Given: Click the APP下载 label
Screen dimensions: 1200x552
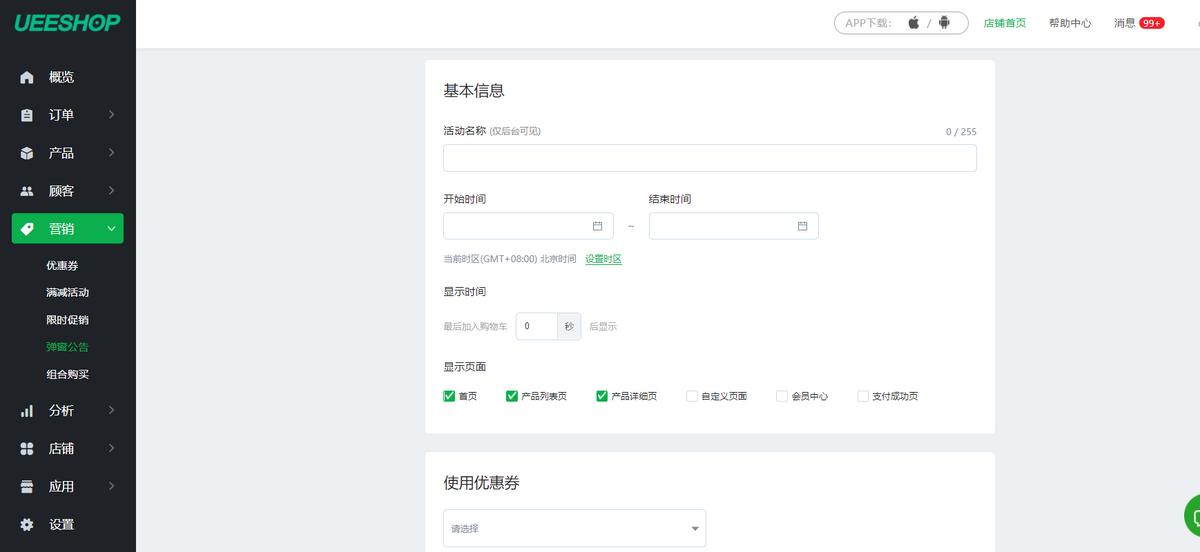Looking at the screenshot, I should click(x=868, y=23).
